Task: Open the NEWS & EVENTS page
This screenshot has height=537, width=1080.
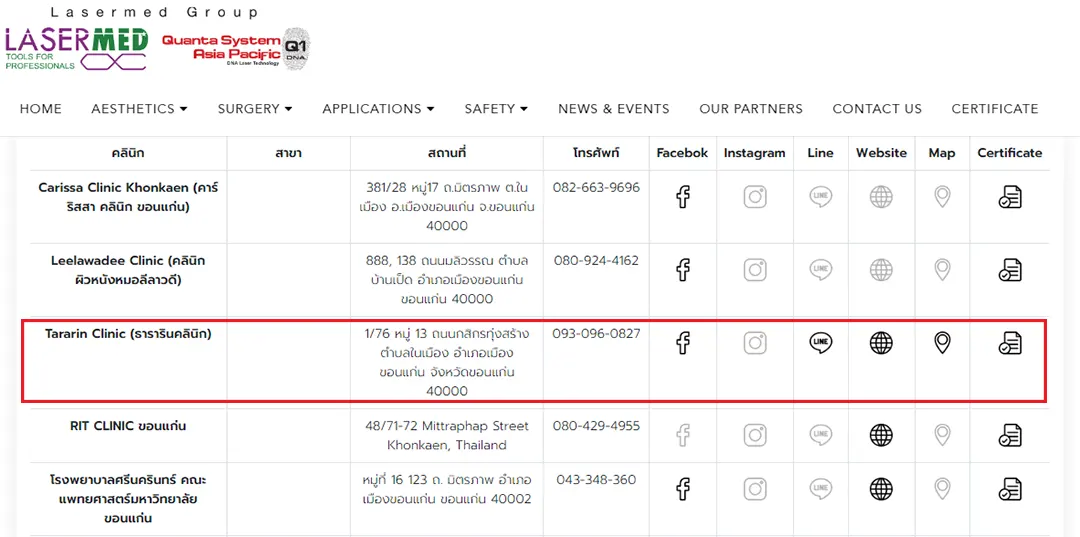Action: (x=614, y=109)
